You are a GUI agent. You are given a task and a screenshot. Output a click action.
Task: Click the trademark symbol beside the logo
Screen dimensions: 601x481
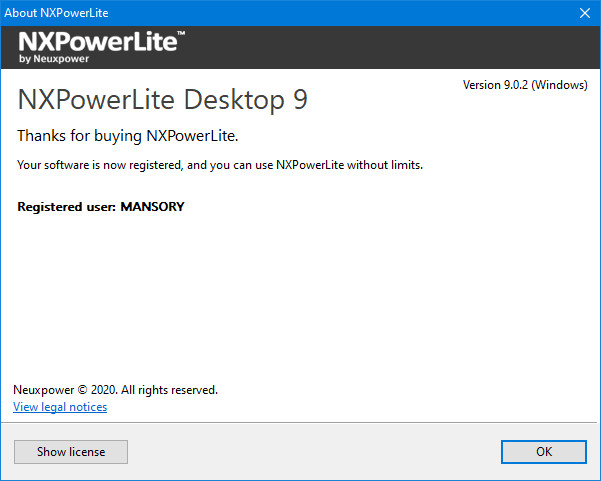(180, 35)
